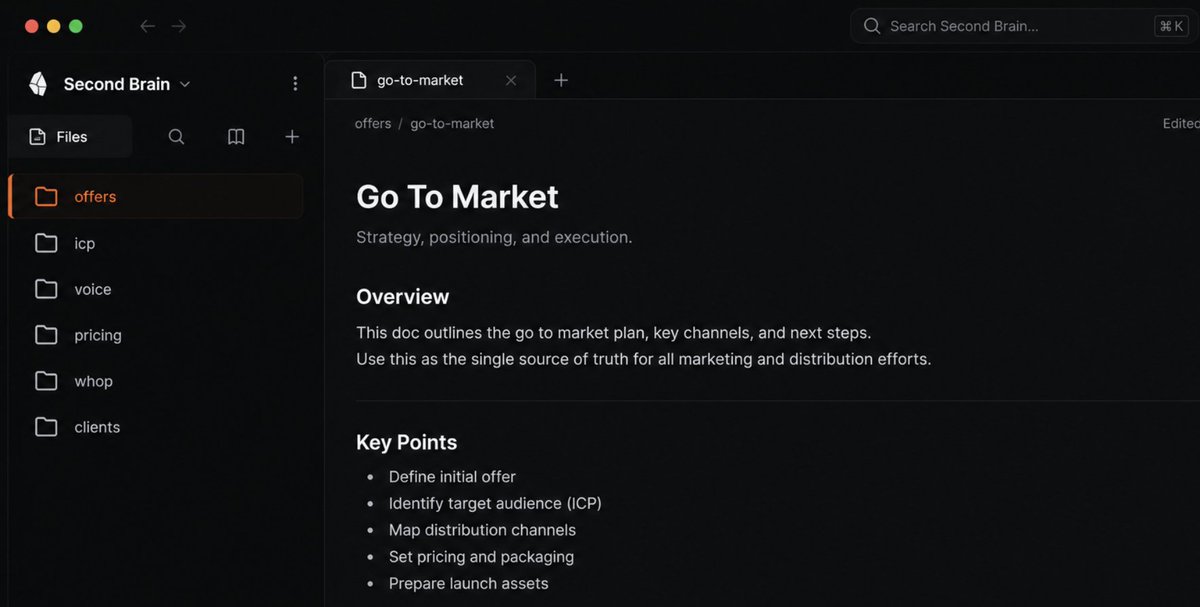Click 'Strategy, positioning, and execution.' subtitle
1200x607 pixels.
click(x=494, y=238)
